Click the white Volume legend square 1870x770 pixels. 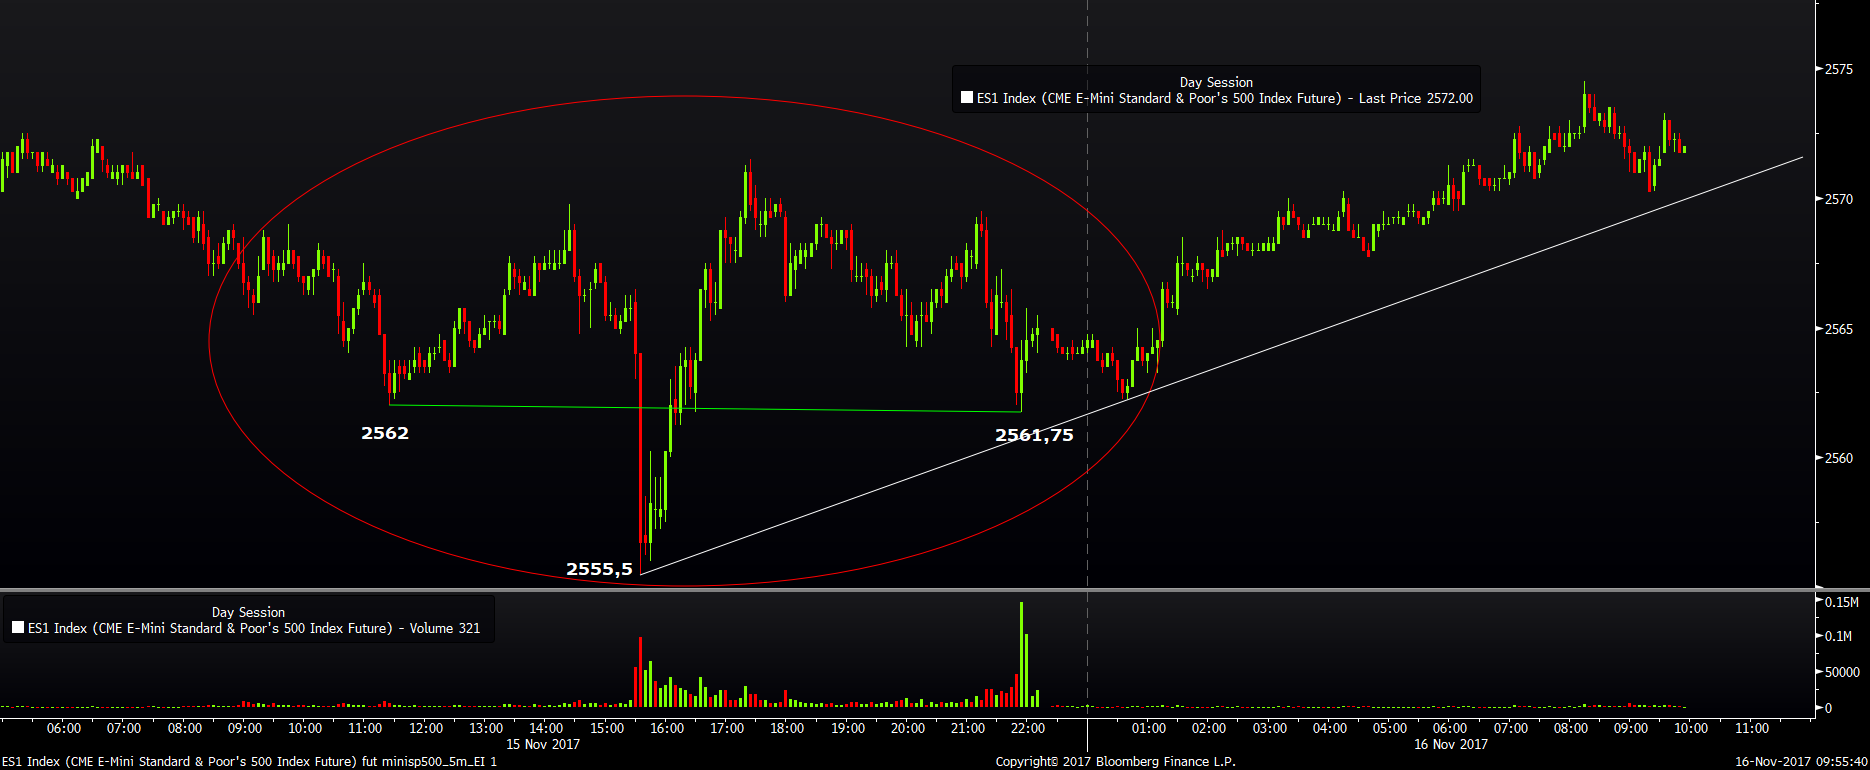tap(18, 628)
